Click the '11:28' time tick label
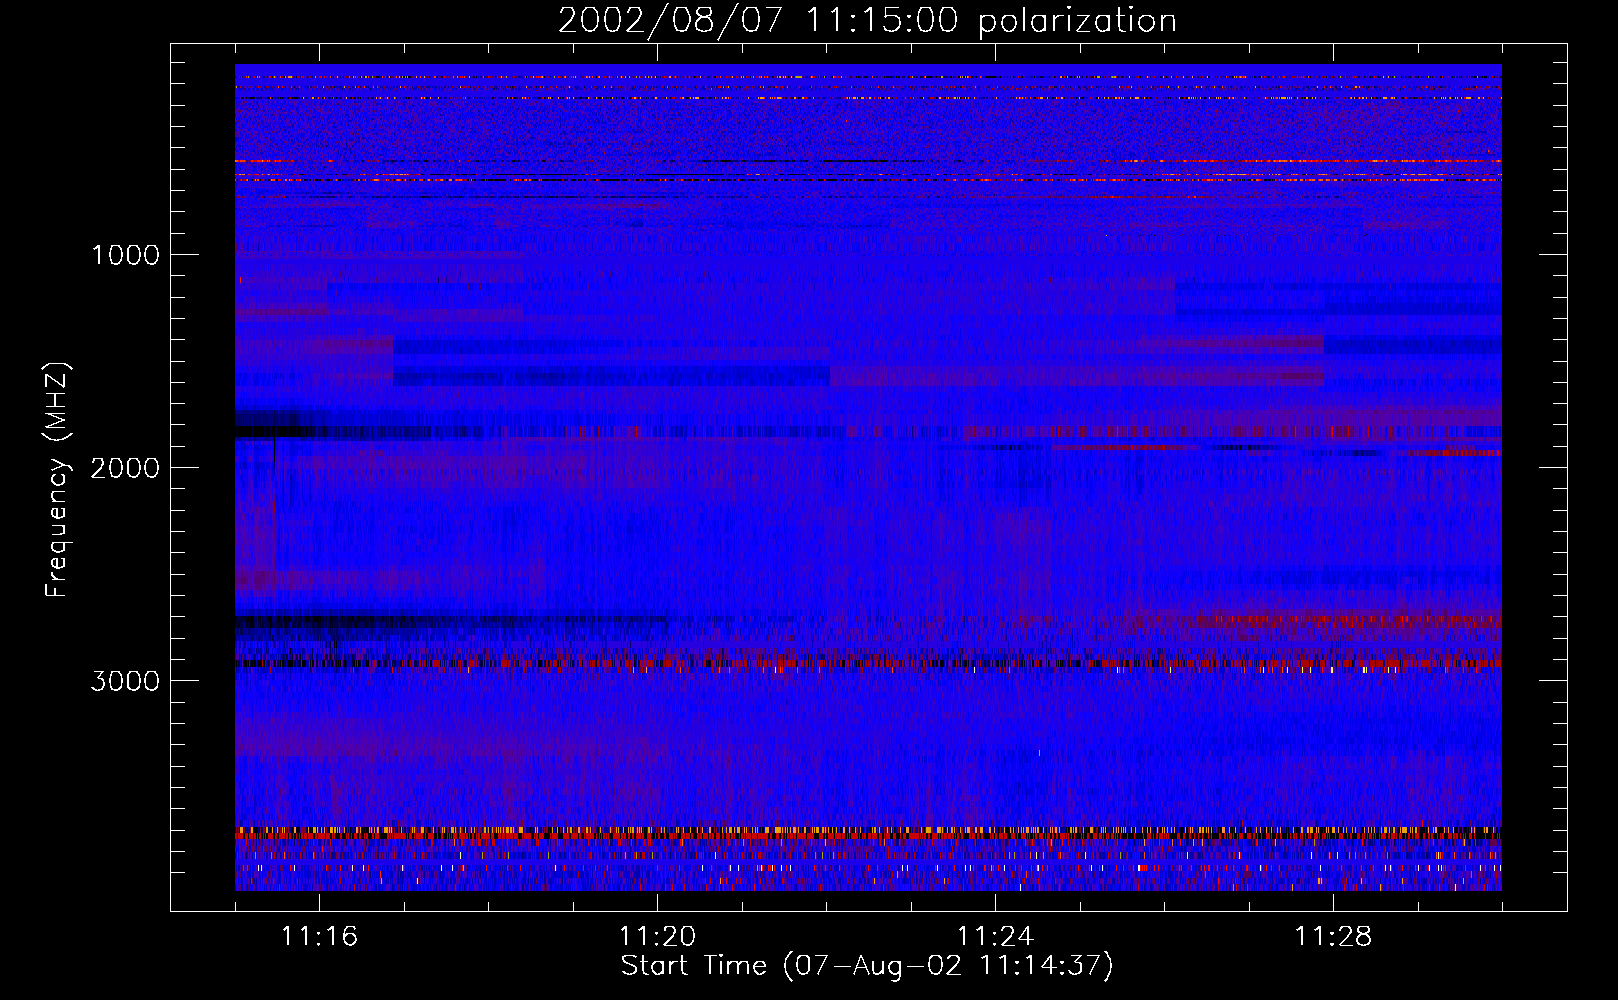Screen dimensions: 1618x1000 [1333, 937]
